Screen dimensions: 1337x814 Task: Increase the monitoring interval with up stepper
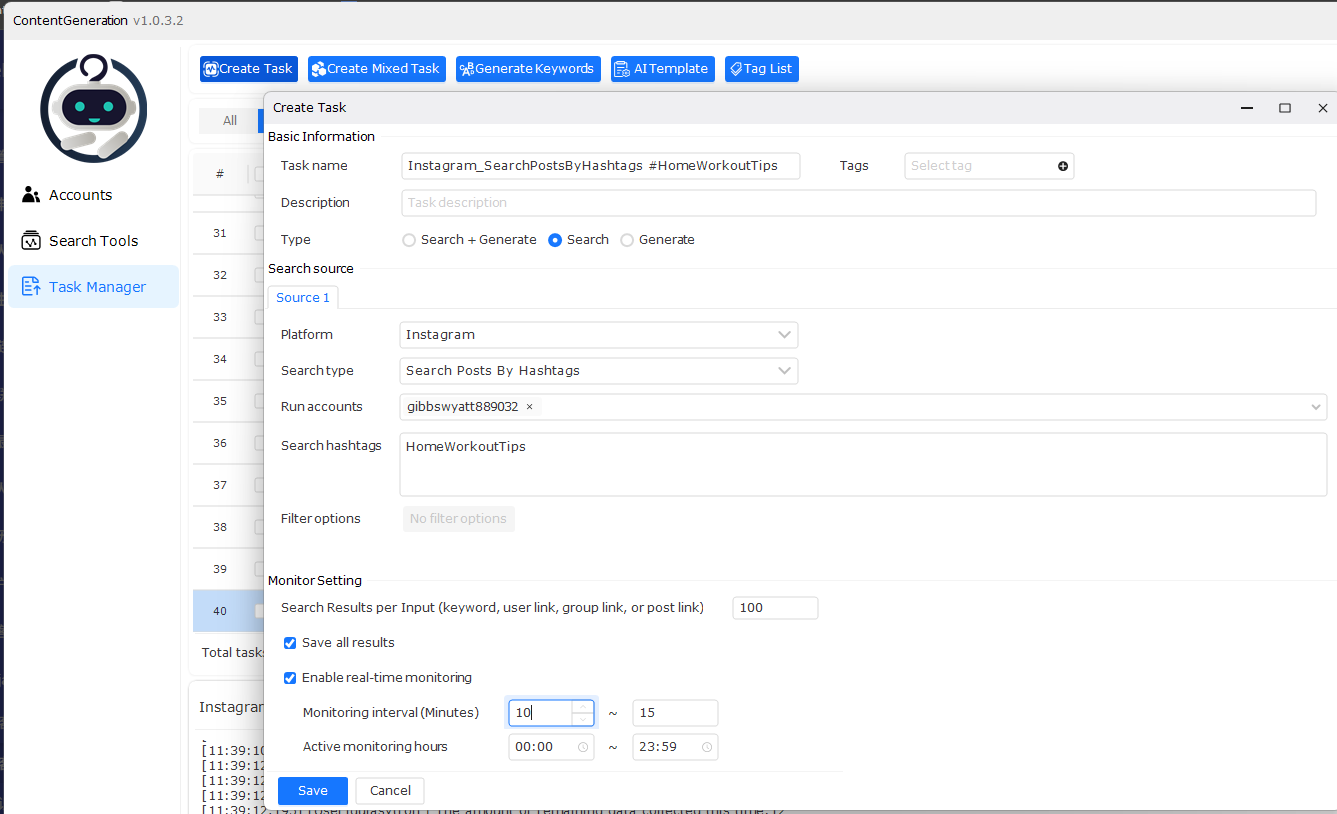[x=583, y=707]
